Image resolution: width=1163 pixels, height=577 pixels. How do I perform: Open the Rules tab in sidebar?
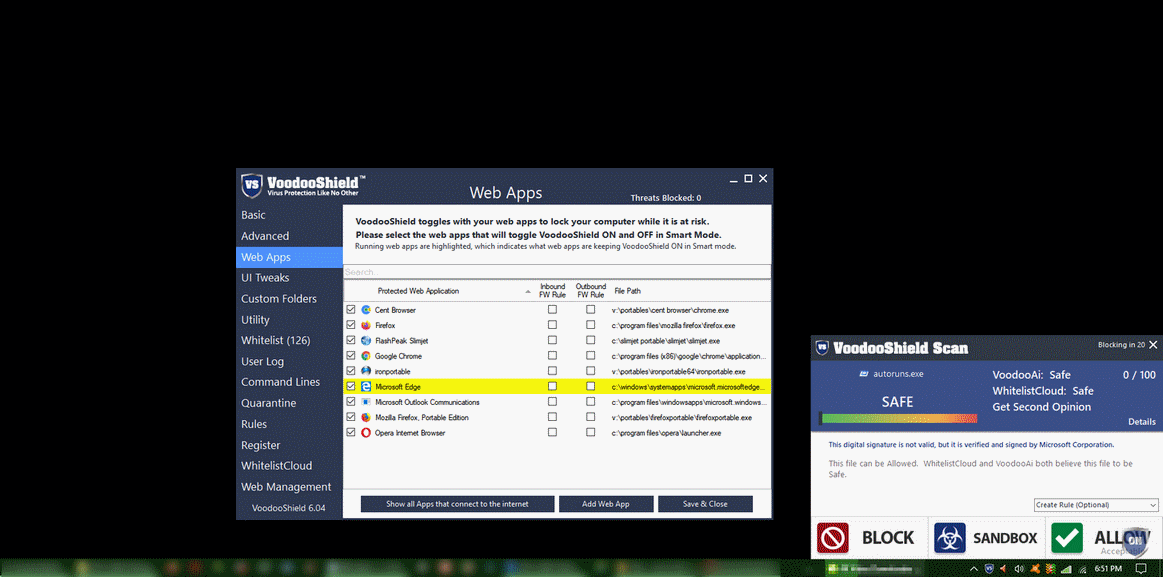pos(254,424)
